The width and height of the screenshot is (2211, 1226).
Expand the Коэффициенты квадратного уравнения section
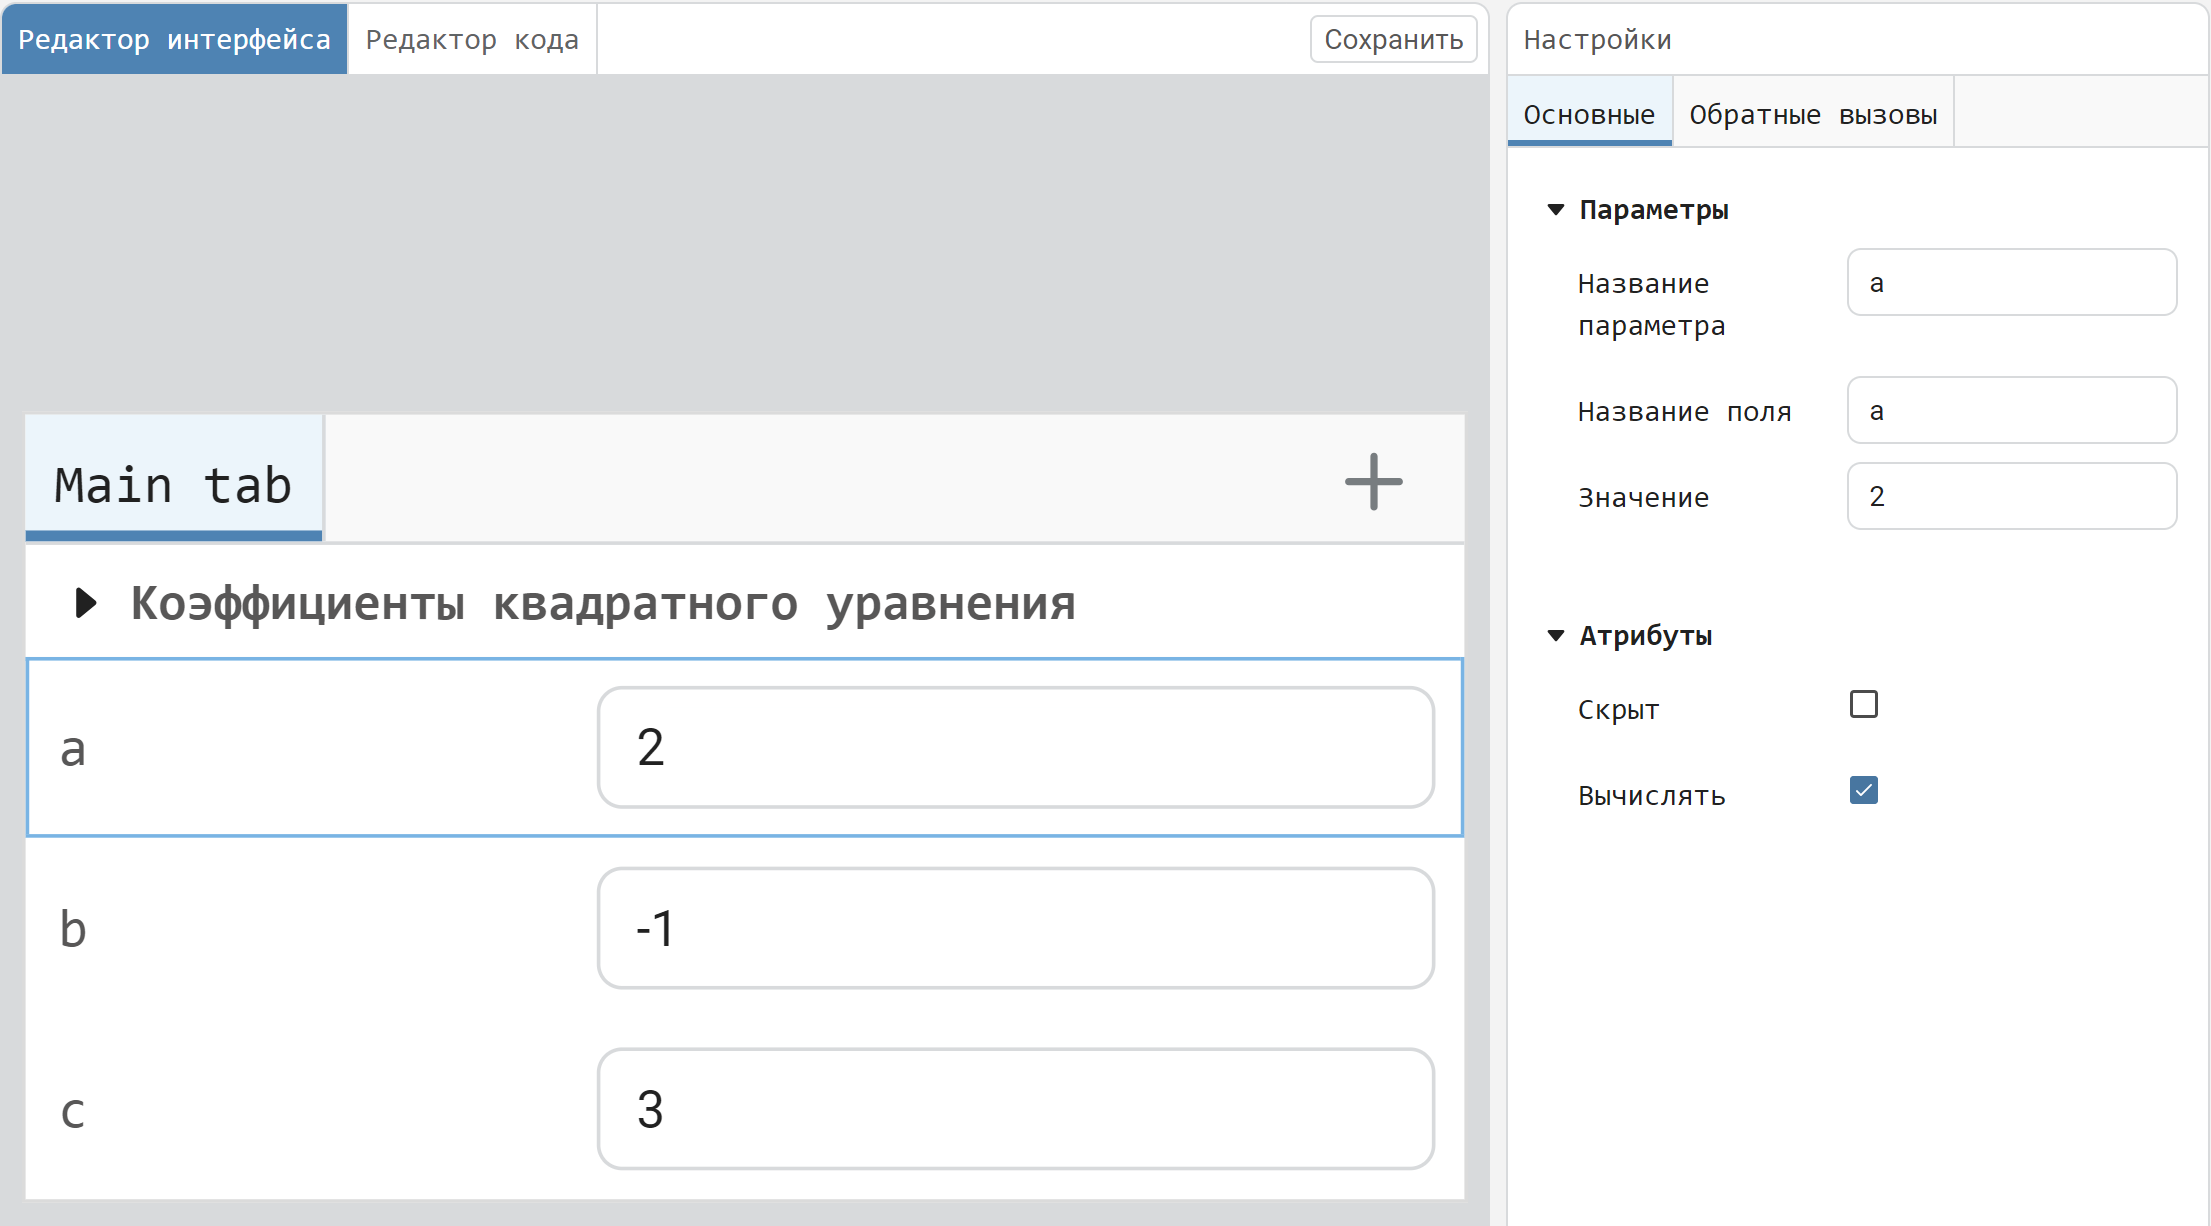[85, 602]
